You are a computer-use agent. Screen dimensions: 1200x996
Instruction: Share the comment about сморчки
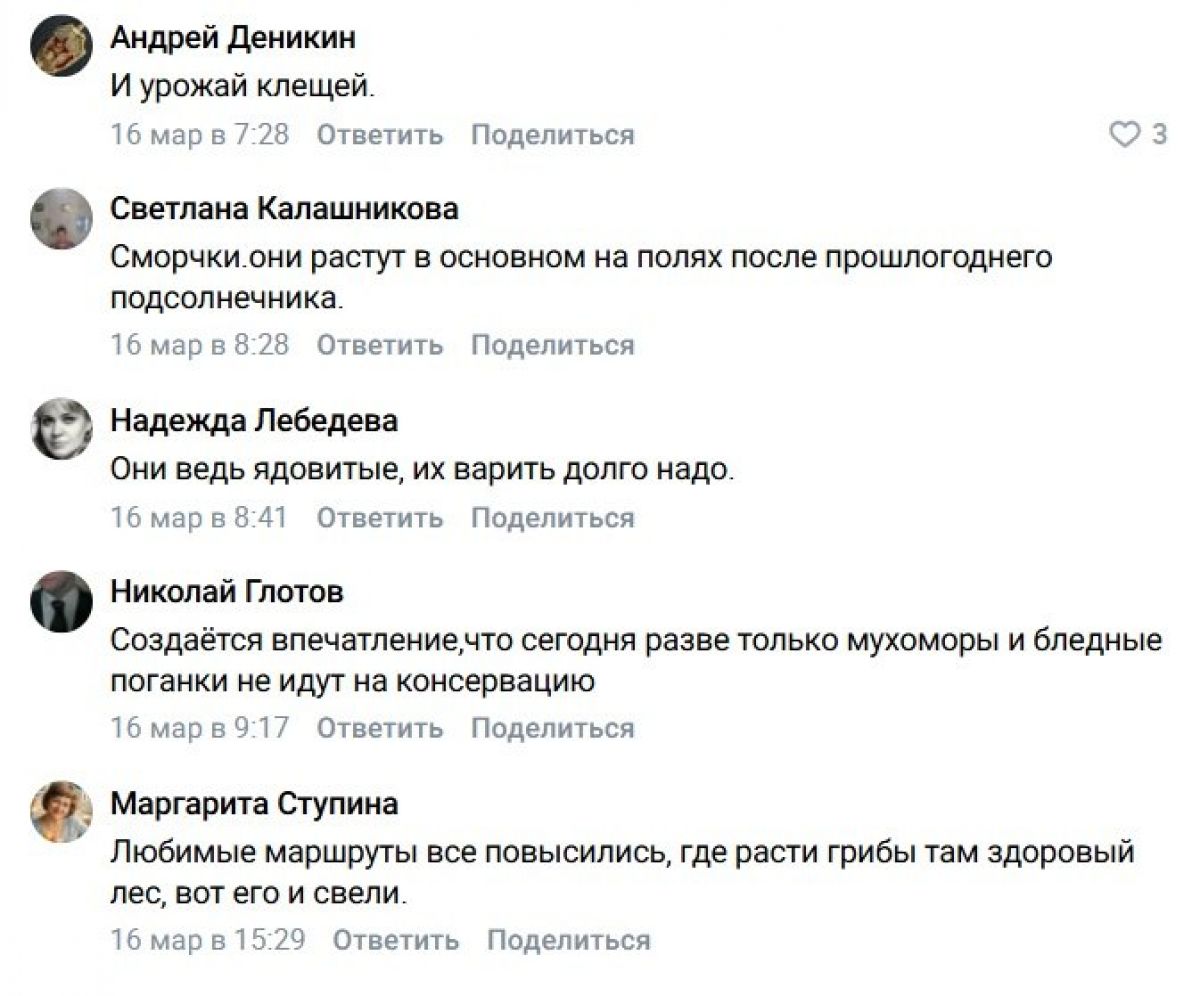point(552,346)
